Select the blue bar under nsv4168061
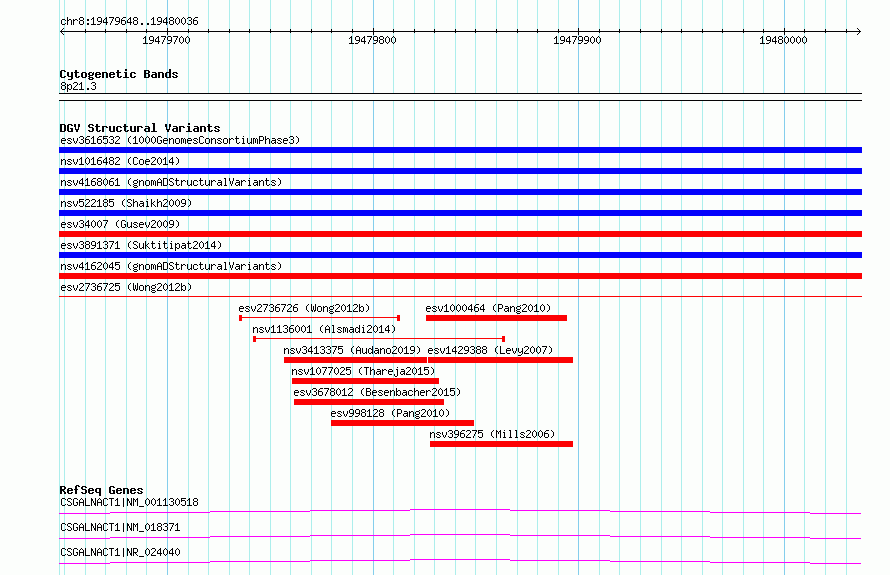The height and width of the screenshot is (575, 890). 460,192
